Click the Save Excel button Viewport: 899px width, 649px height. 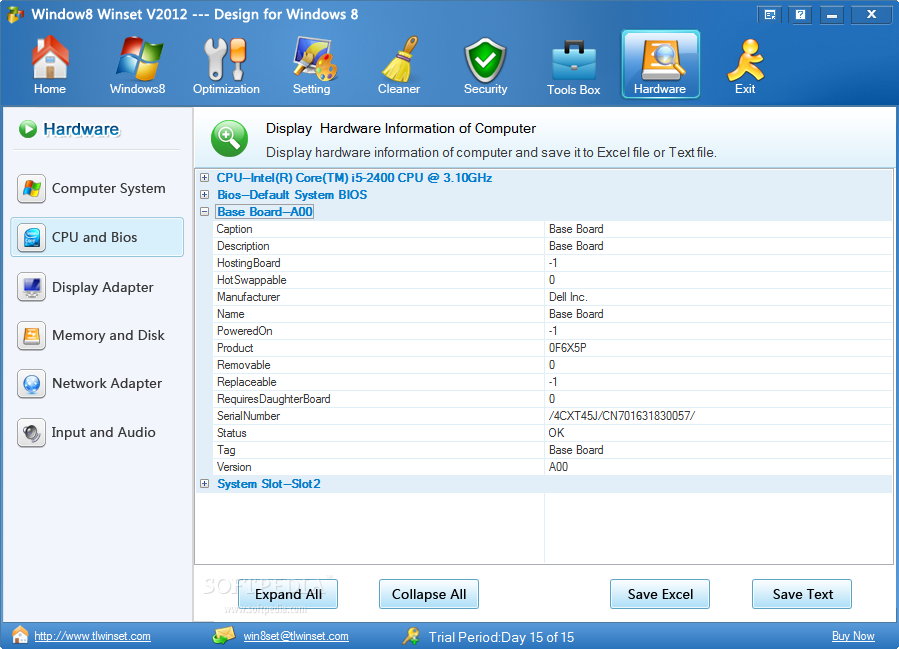click(x=660, y=594)
